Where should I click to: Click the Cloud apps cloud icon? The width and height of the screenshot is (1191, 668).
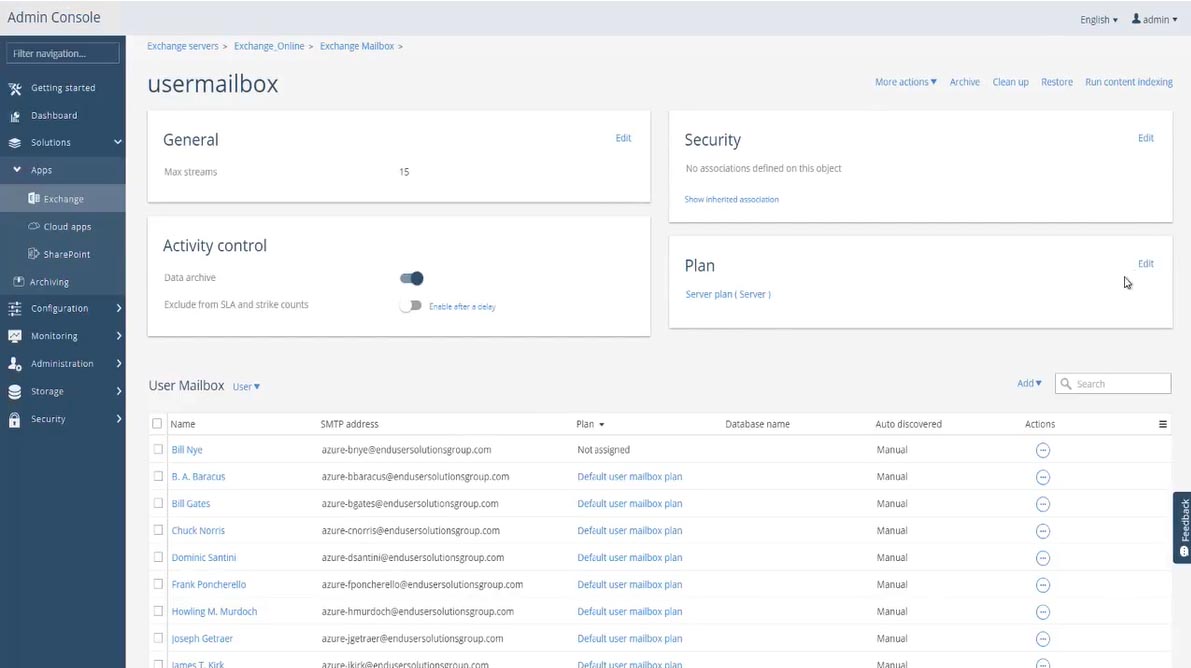point(34,227)
